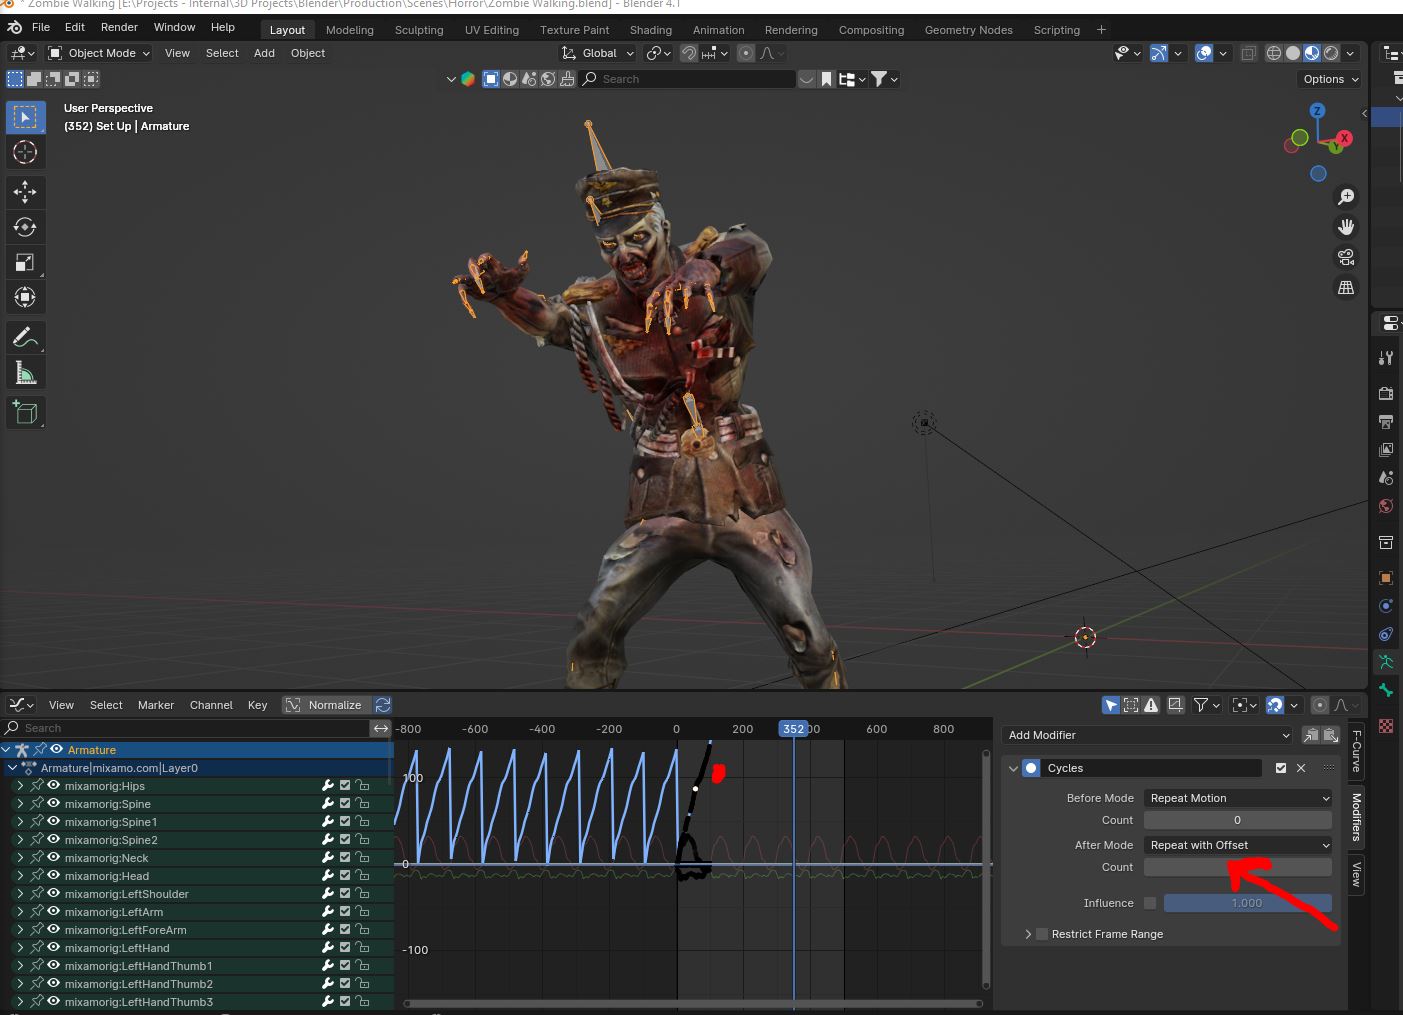Open the Render properties tab icon
The width and height of the screenshot is (1403, 1015).
[x=1386, y=393]
